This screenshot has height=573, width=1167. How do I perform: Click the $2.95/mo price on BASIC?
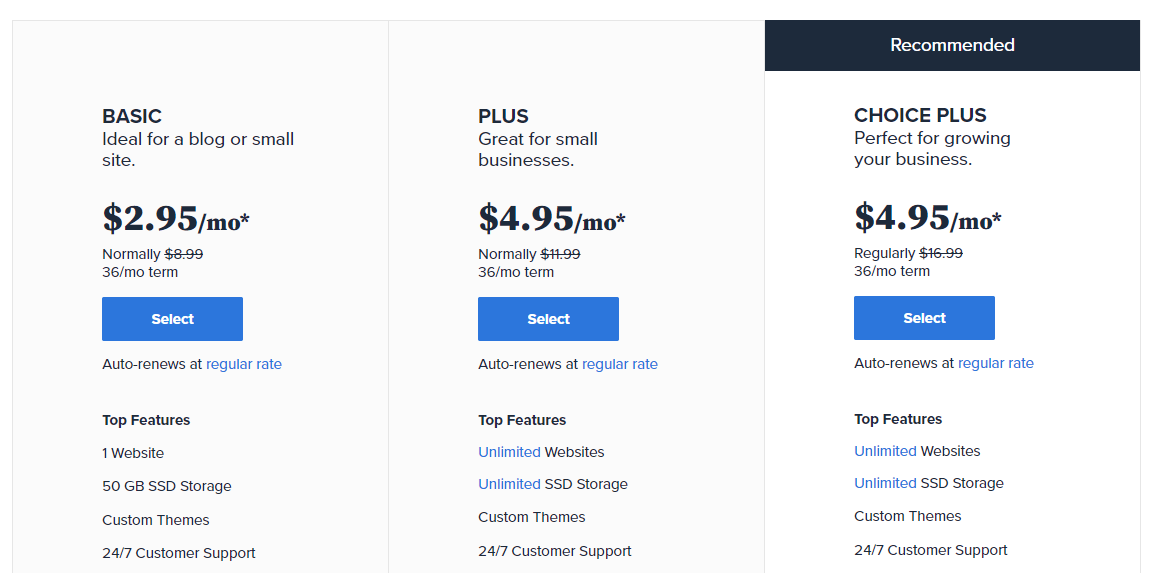click(x=176, y=218)
